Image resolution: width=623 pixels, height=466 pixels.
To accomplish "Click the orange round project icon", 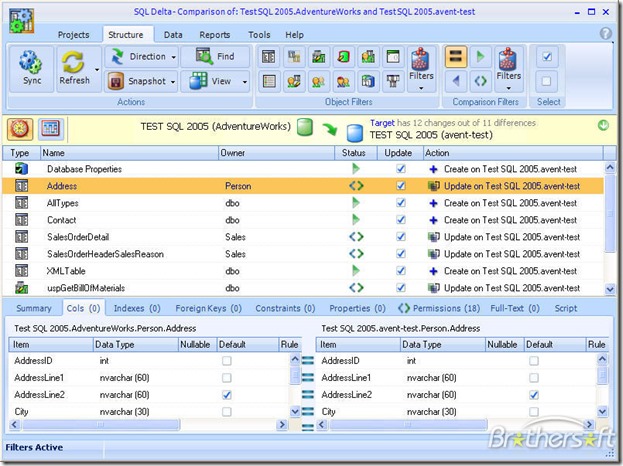I will (20, 129).
